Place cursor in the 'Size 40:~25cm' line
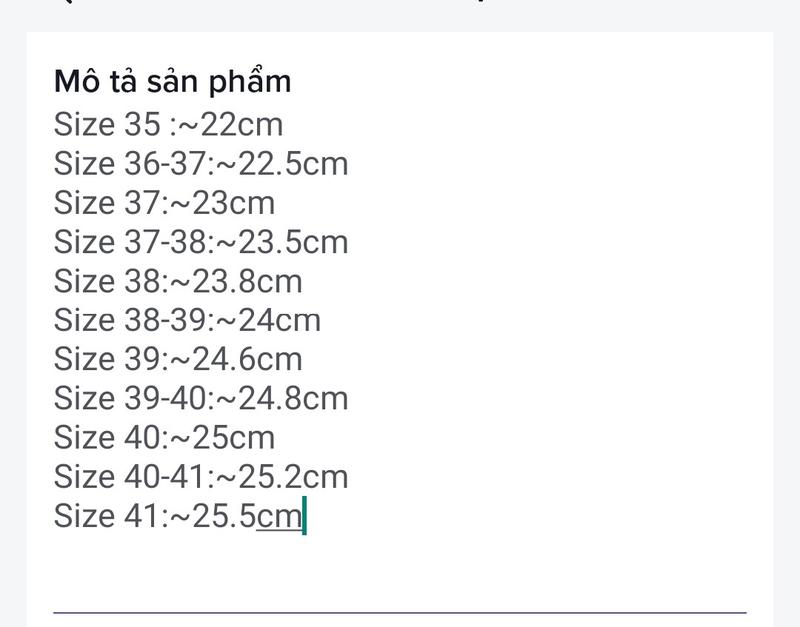Screen dimensions: 800x627 (164, 437)
